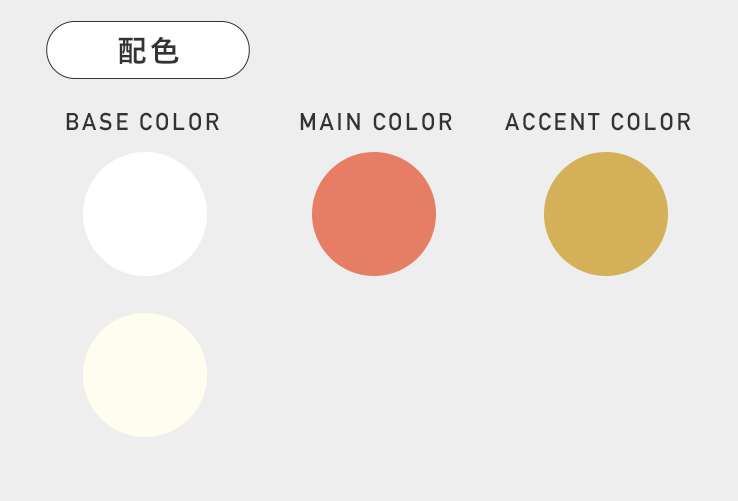The height and width of the screenshot is (501, 738).
Task: Choose the gold accent color swatch
Action: (x=606, y=214)
